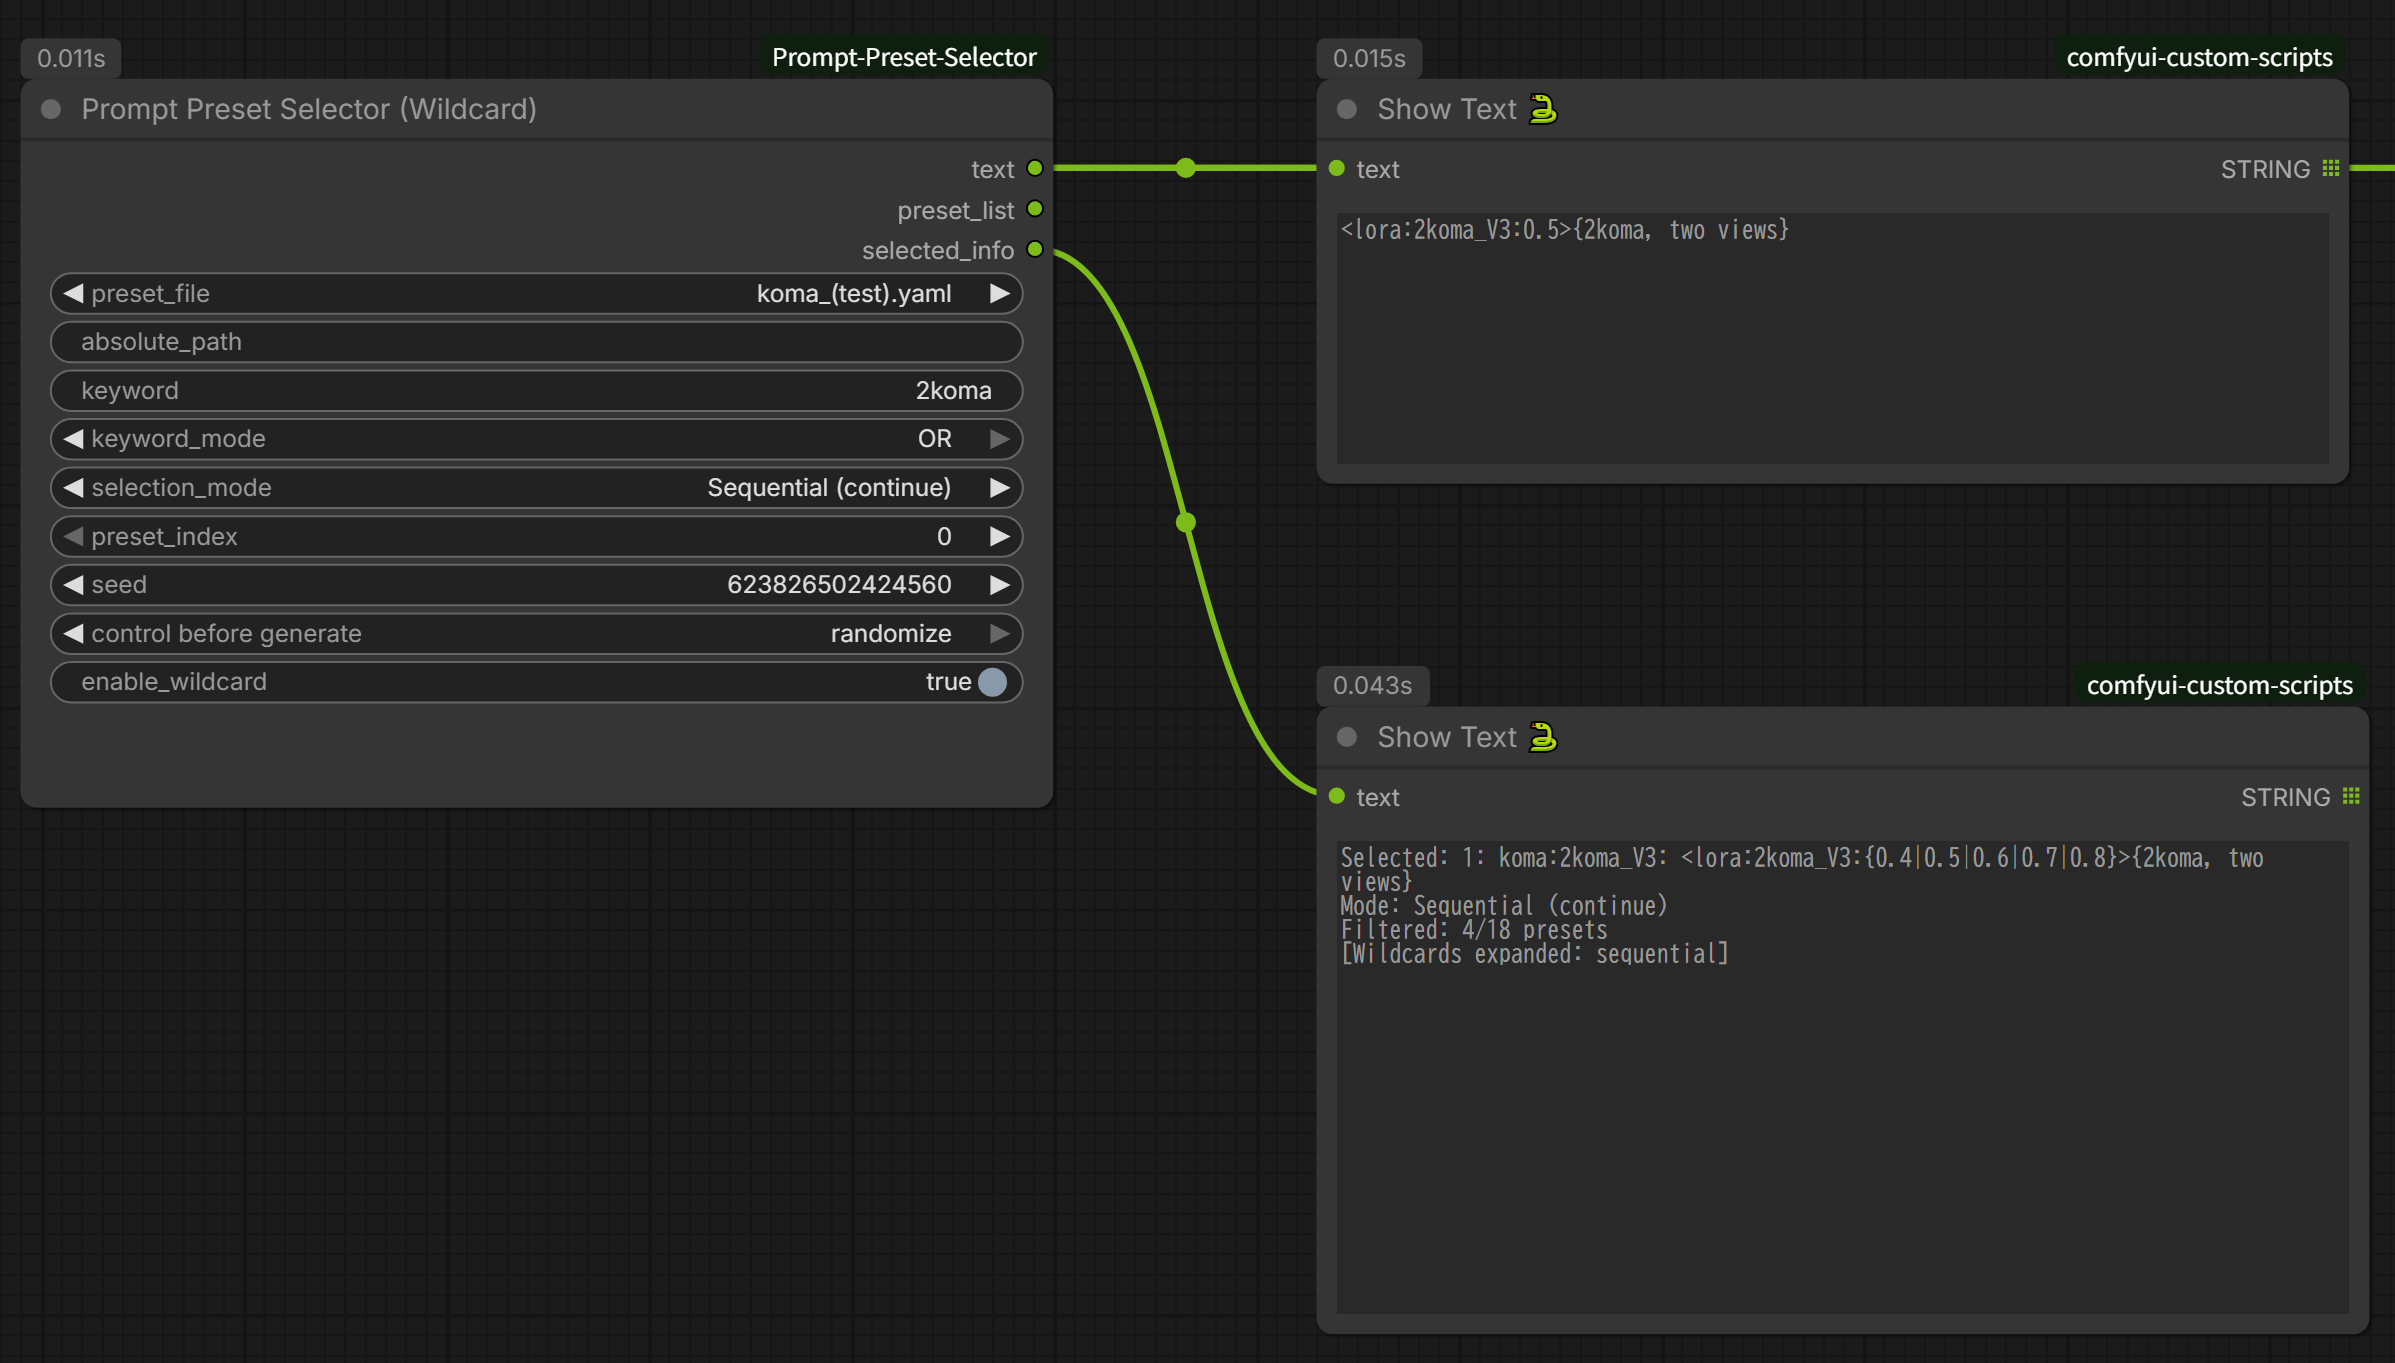This screenshot has width=2395, height=1363.
Task: Decrease the seed value
Action: [x=73, y=584]
